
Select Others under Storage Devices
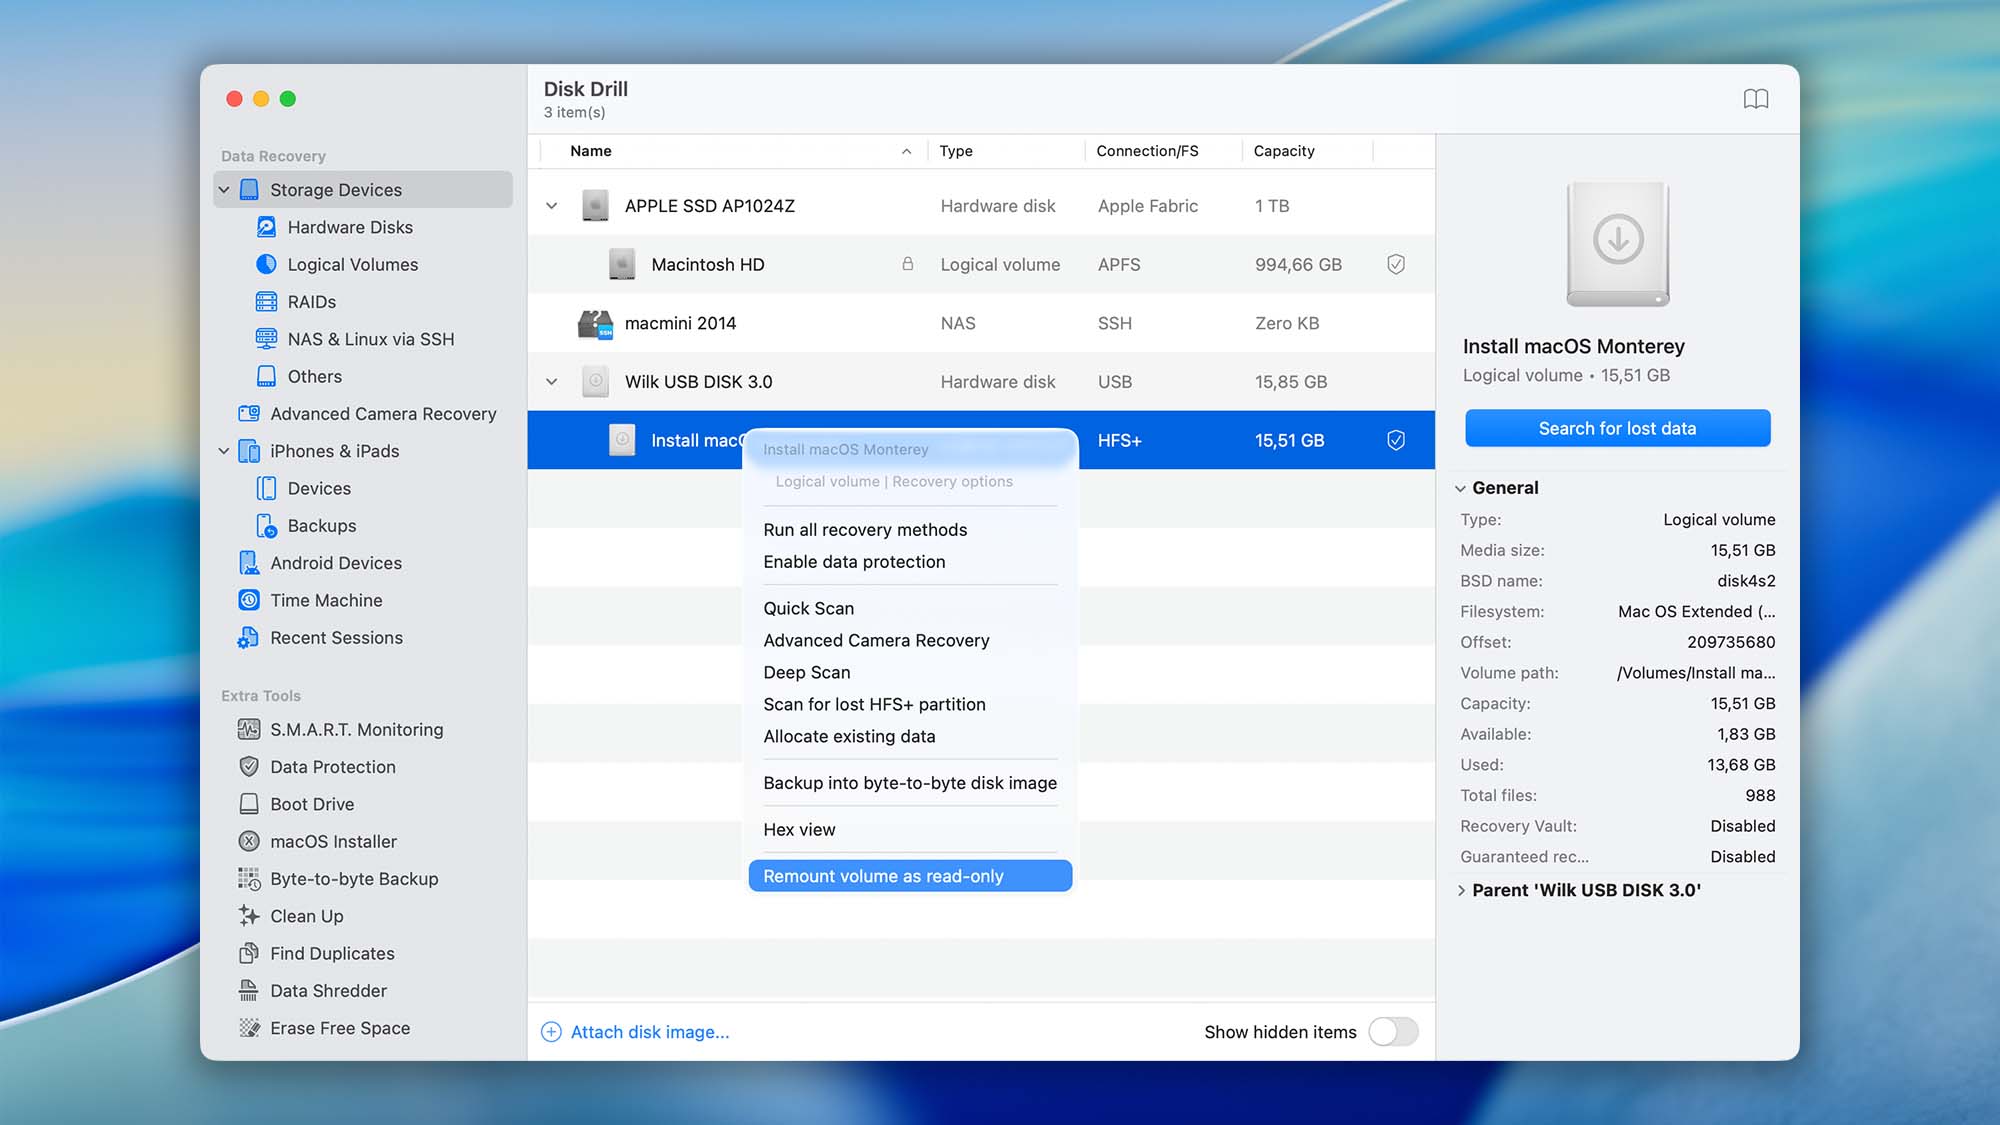pos(315,376)
